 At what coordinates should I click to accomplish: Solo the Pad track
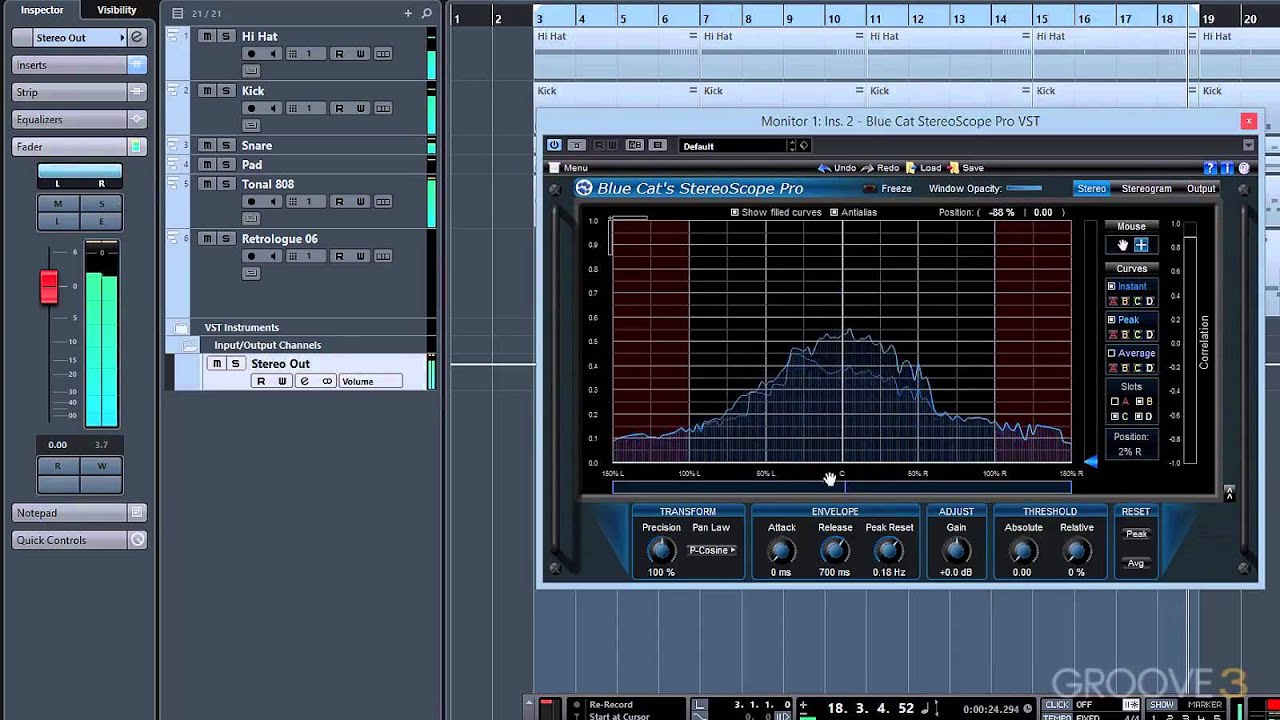point(225,164)
